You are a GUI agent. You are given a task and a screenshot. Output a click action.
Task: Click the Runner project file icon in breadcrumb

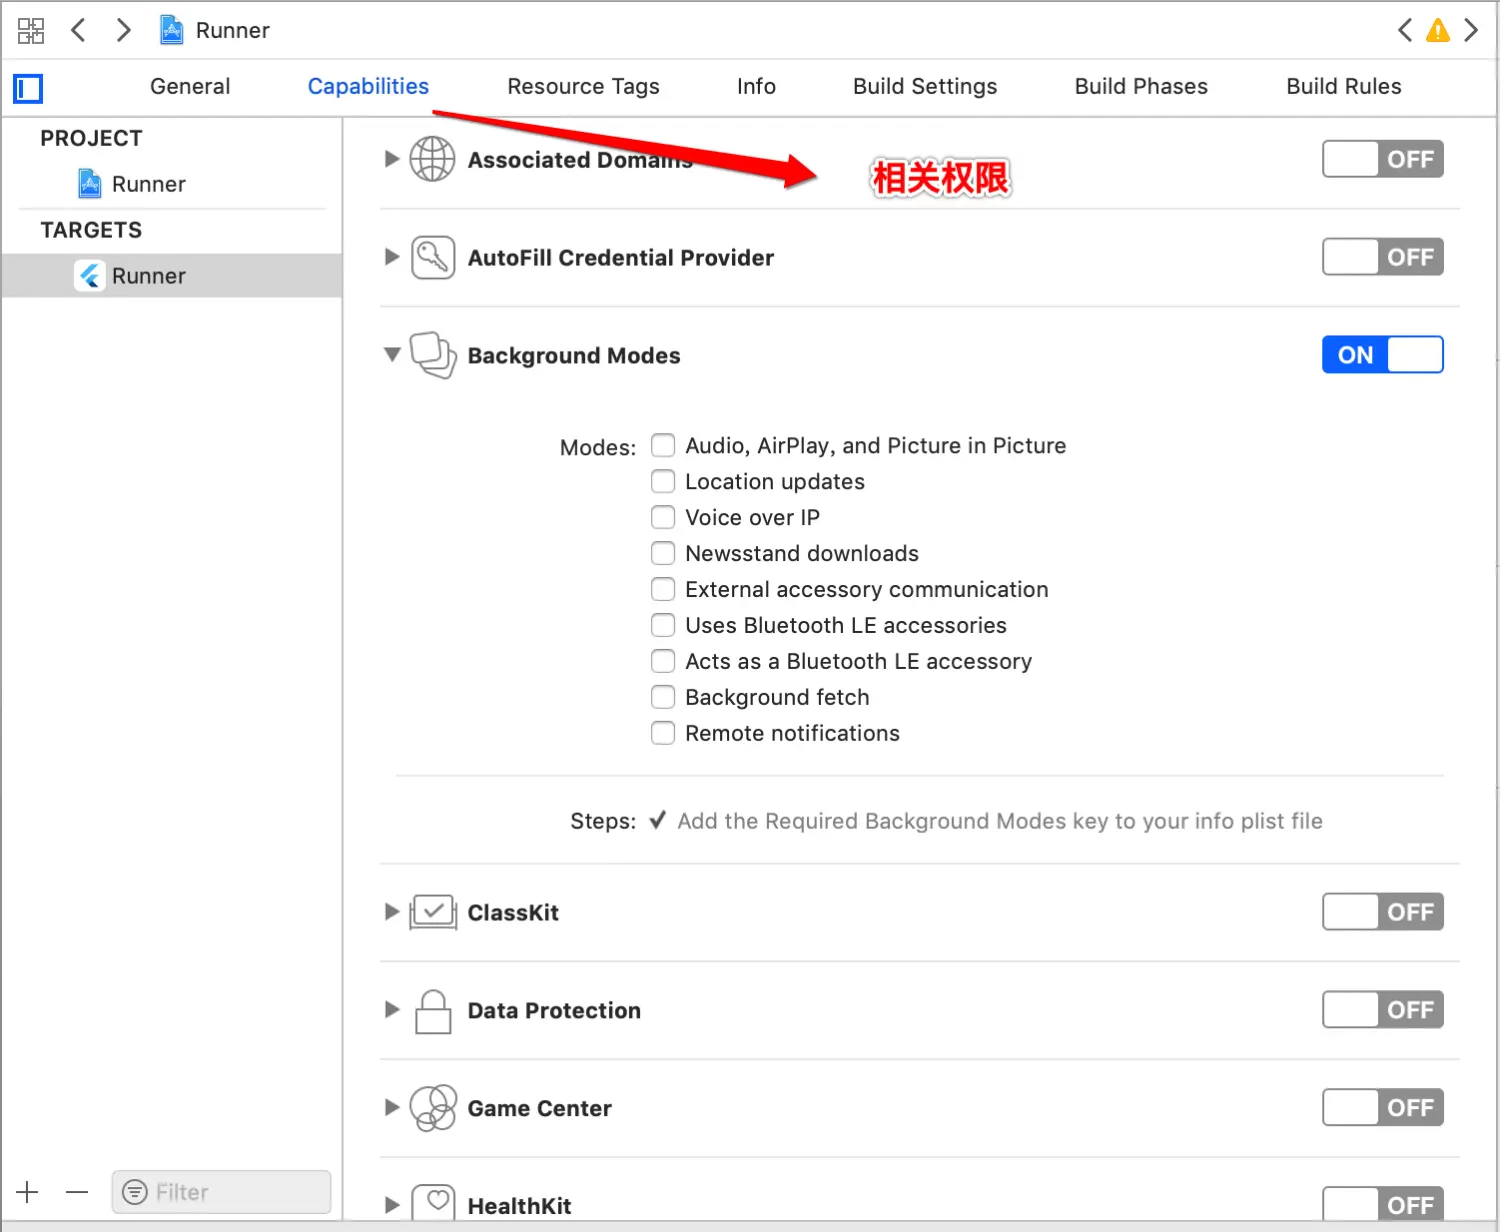point(171,30)
